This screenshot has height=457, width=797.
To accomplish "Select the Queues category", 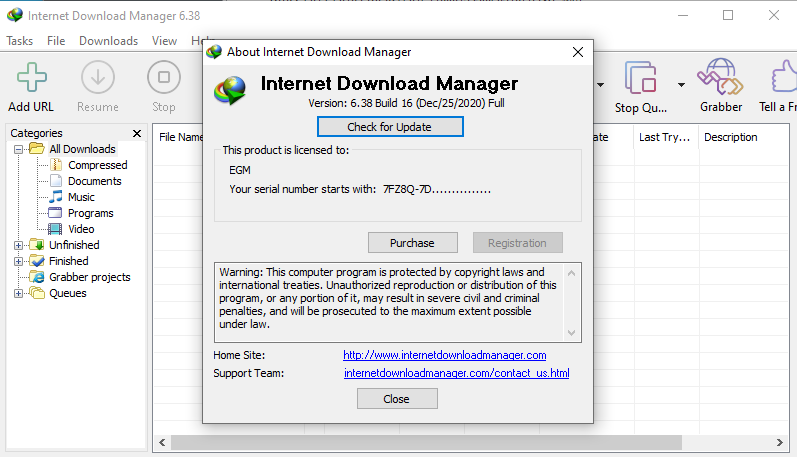I will click(x=68, y=293).
